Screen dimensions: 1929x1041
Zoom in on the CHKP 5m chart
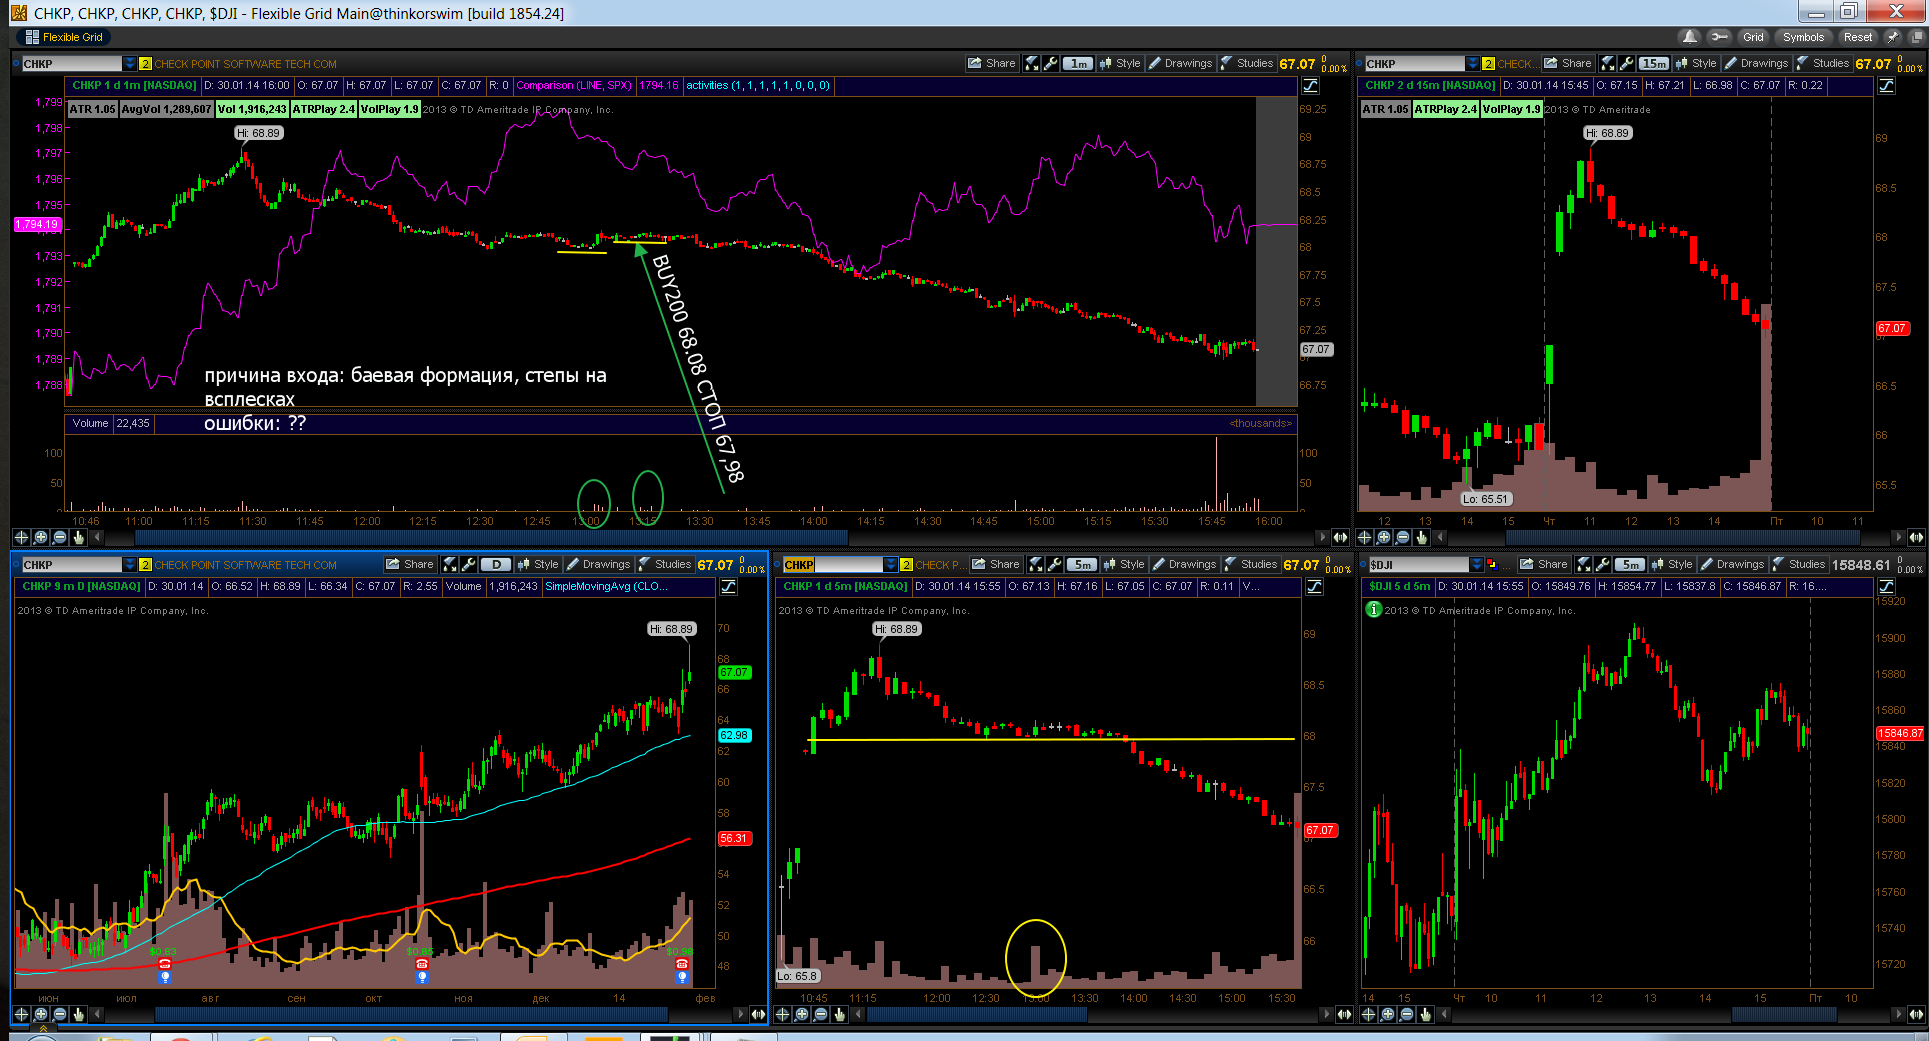click(802, 1014)
